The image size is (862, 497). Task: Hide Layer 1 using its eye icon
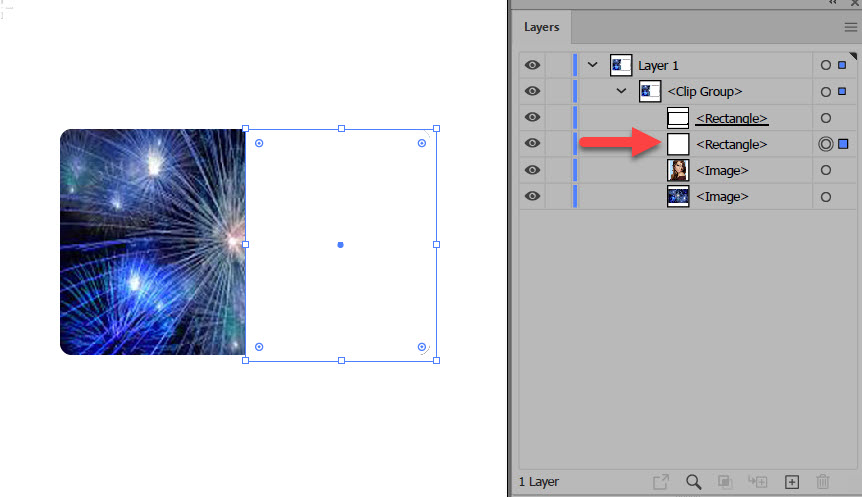point(532,65)
